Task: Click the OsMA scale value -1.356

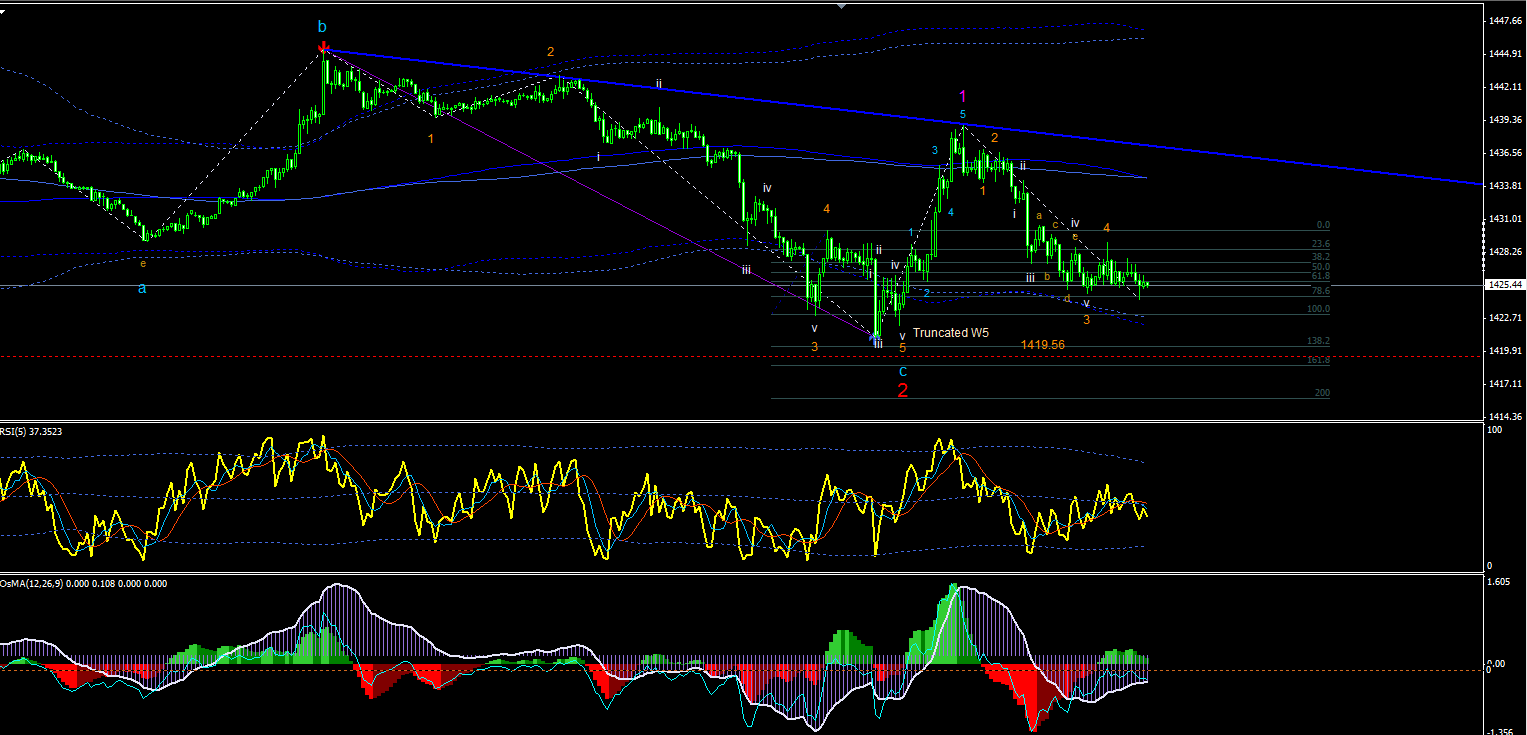Action: click(1502, 731)
